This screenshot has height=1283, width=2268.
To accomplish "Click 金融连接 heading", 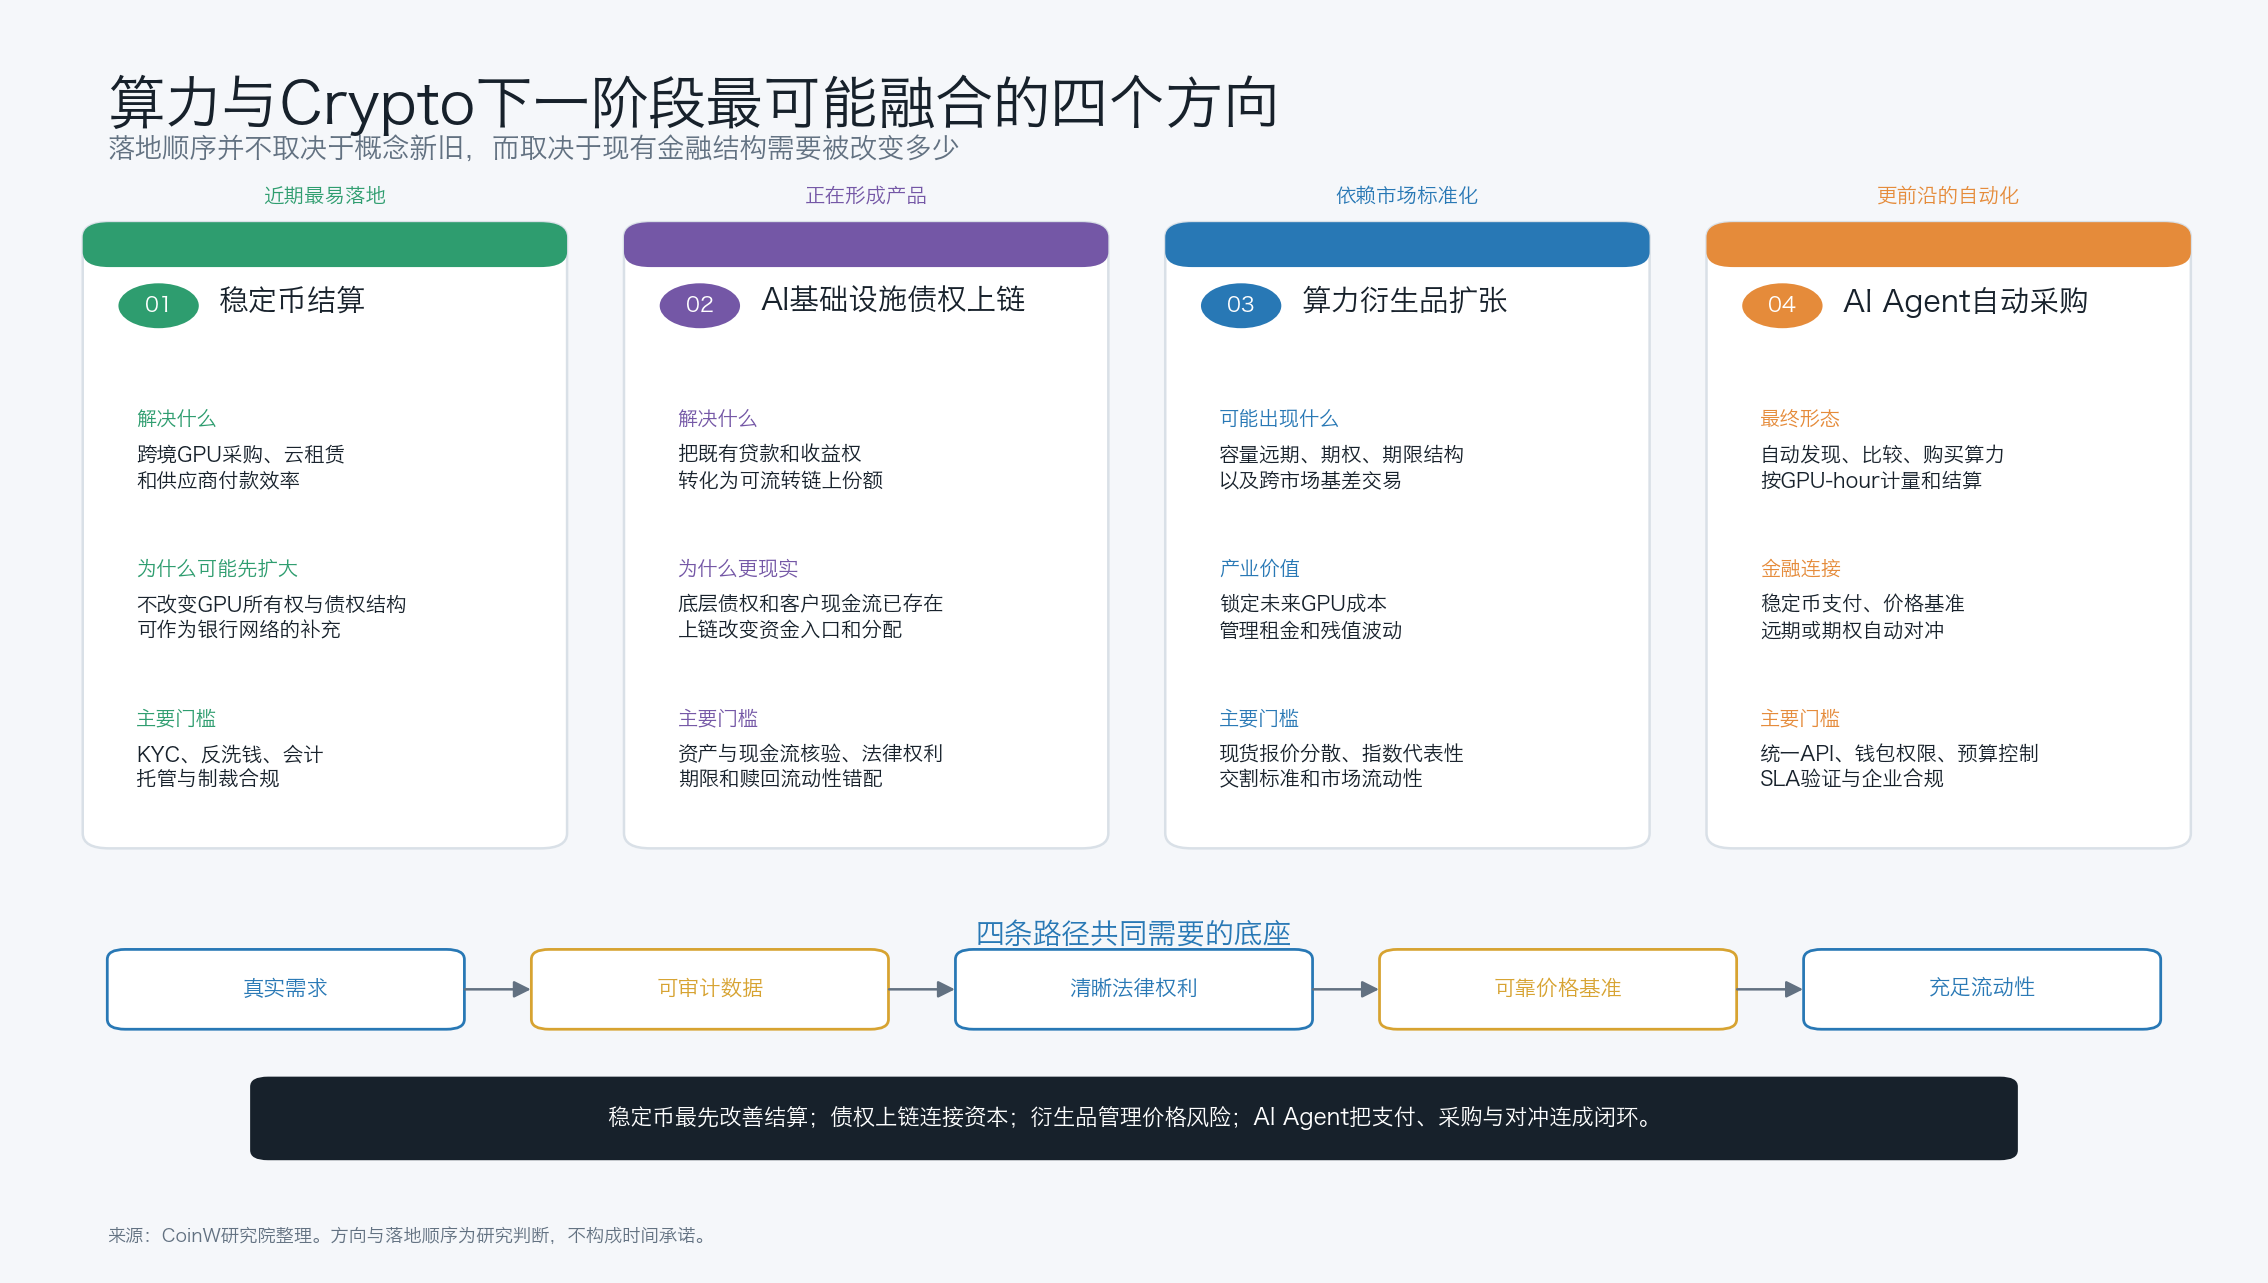I will click(1800, 569).
